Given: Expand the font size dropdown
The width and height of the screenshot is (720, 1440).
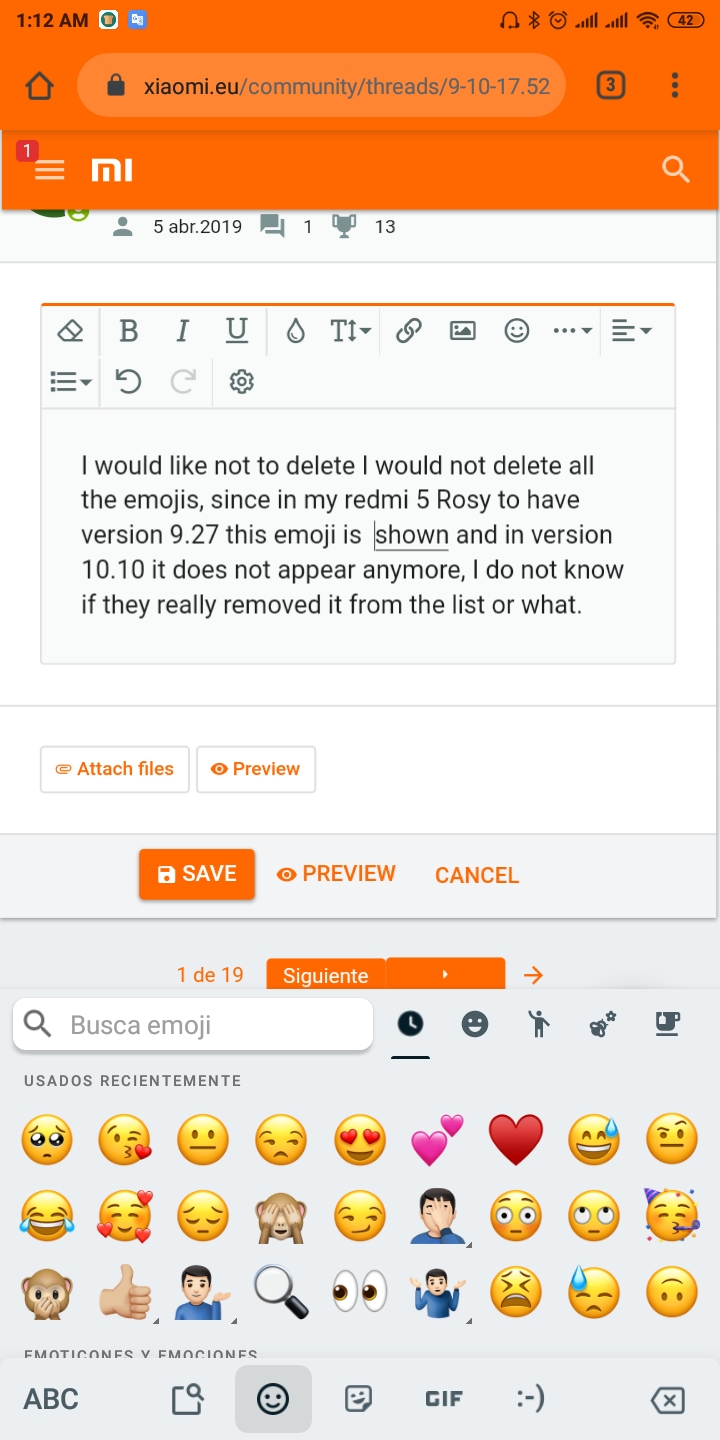Looking at the screenshot, I should pos(350,331).
